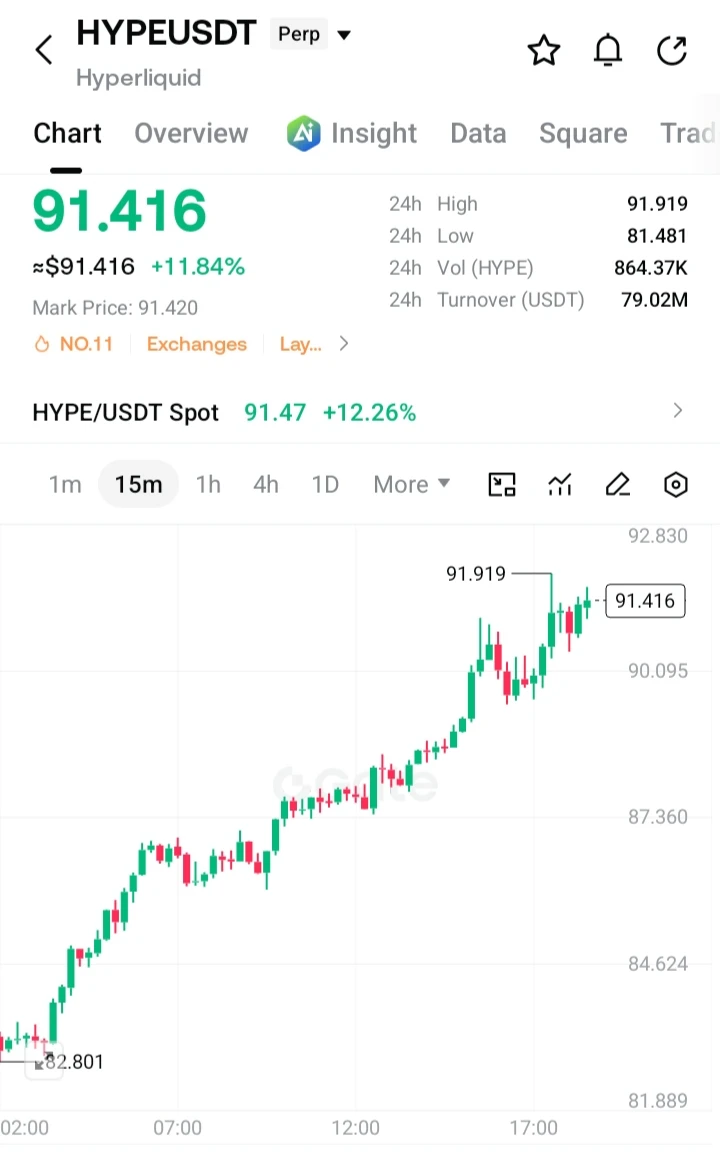720x1152 pixels.
Task: Open chart settings hexagon icon
Action: [x=675, y=484]
